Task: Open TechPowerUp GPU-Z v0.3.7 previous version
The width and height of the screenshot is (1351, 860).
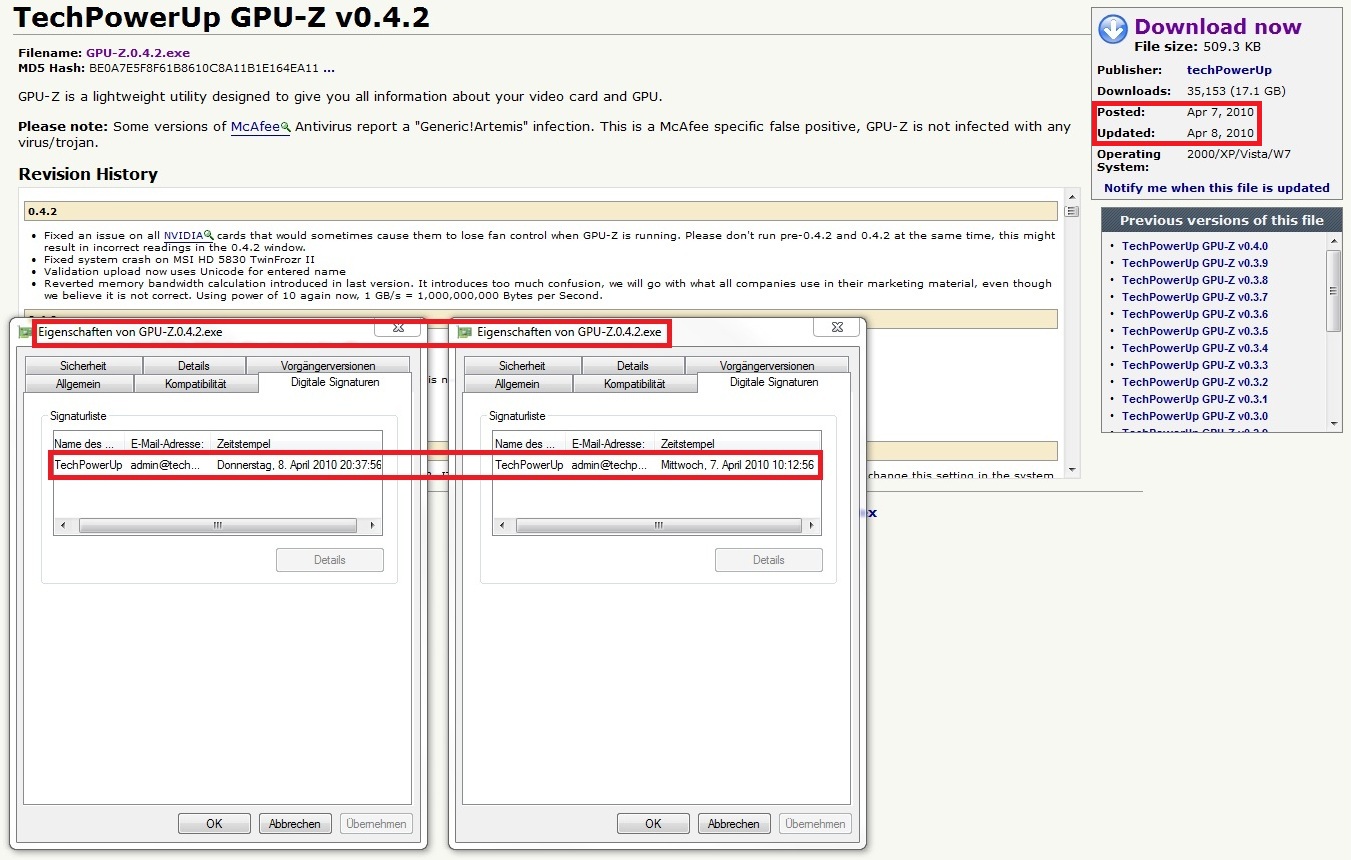Action: (1194, 297)
